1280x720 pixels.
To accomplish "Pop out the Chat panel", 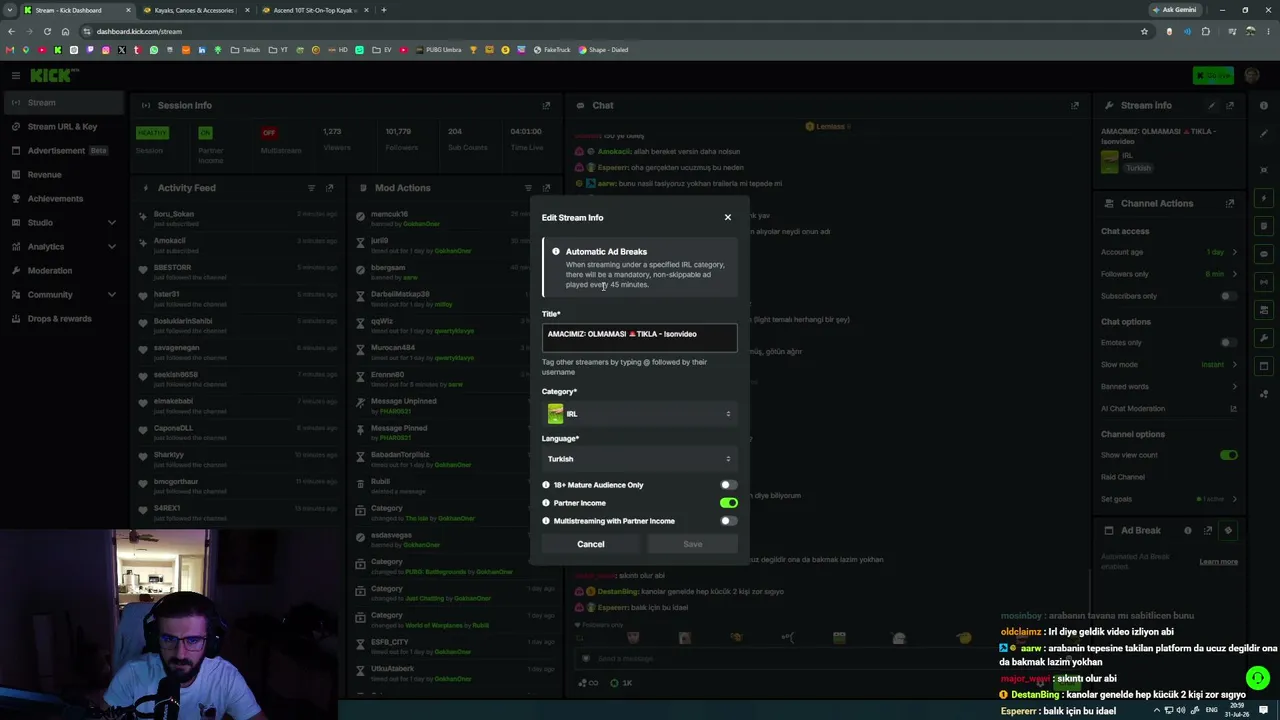I will [1075, 105].
